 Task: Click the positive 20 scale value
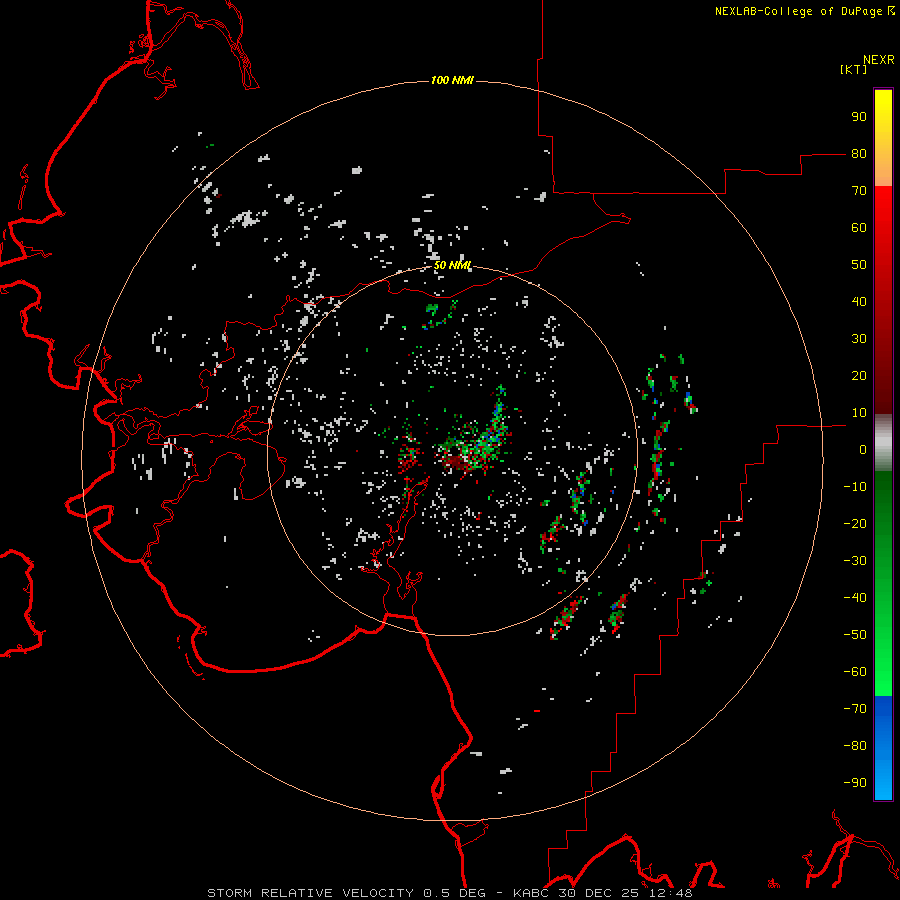click(859, 376)
